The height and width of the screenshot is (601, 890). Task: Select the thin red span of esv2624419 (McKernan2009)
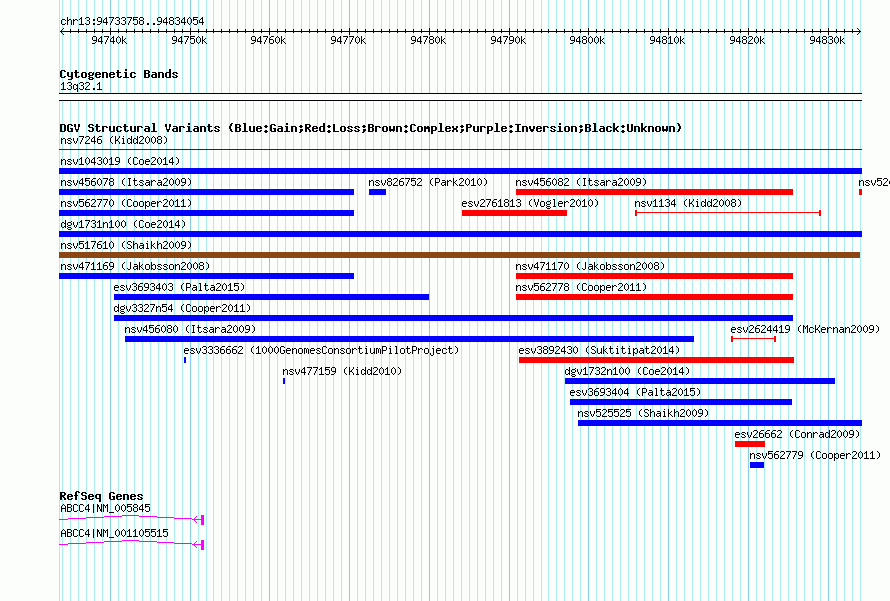tap(753, 339)
